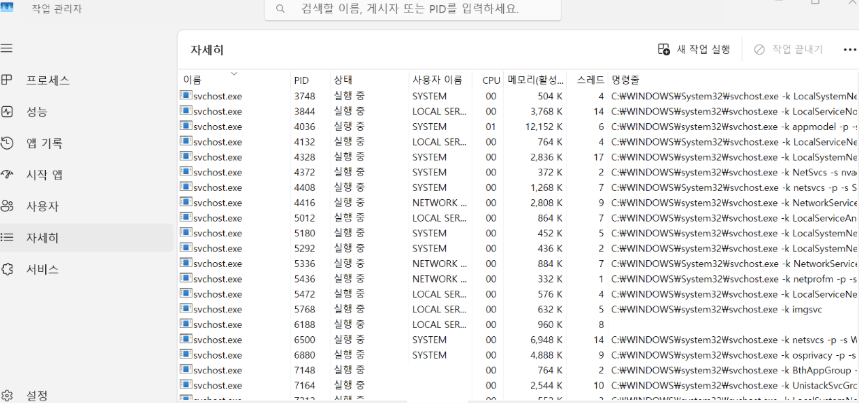Click the NETWORK user cell for PID 5436

(x=439, y=279)
